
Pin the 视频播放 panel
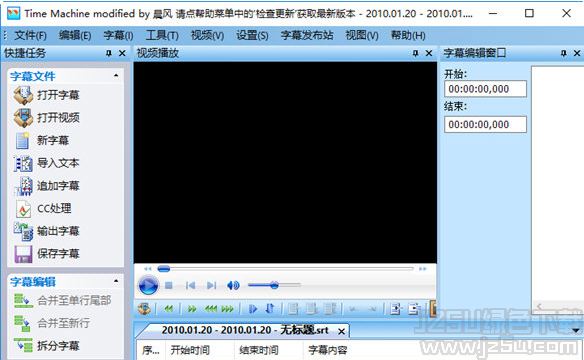(416, 53)
